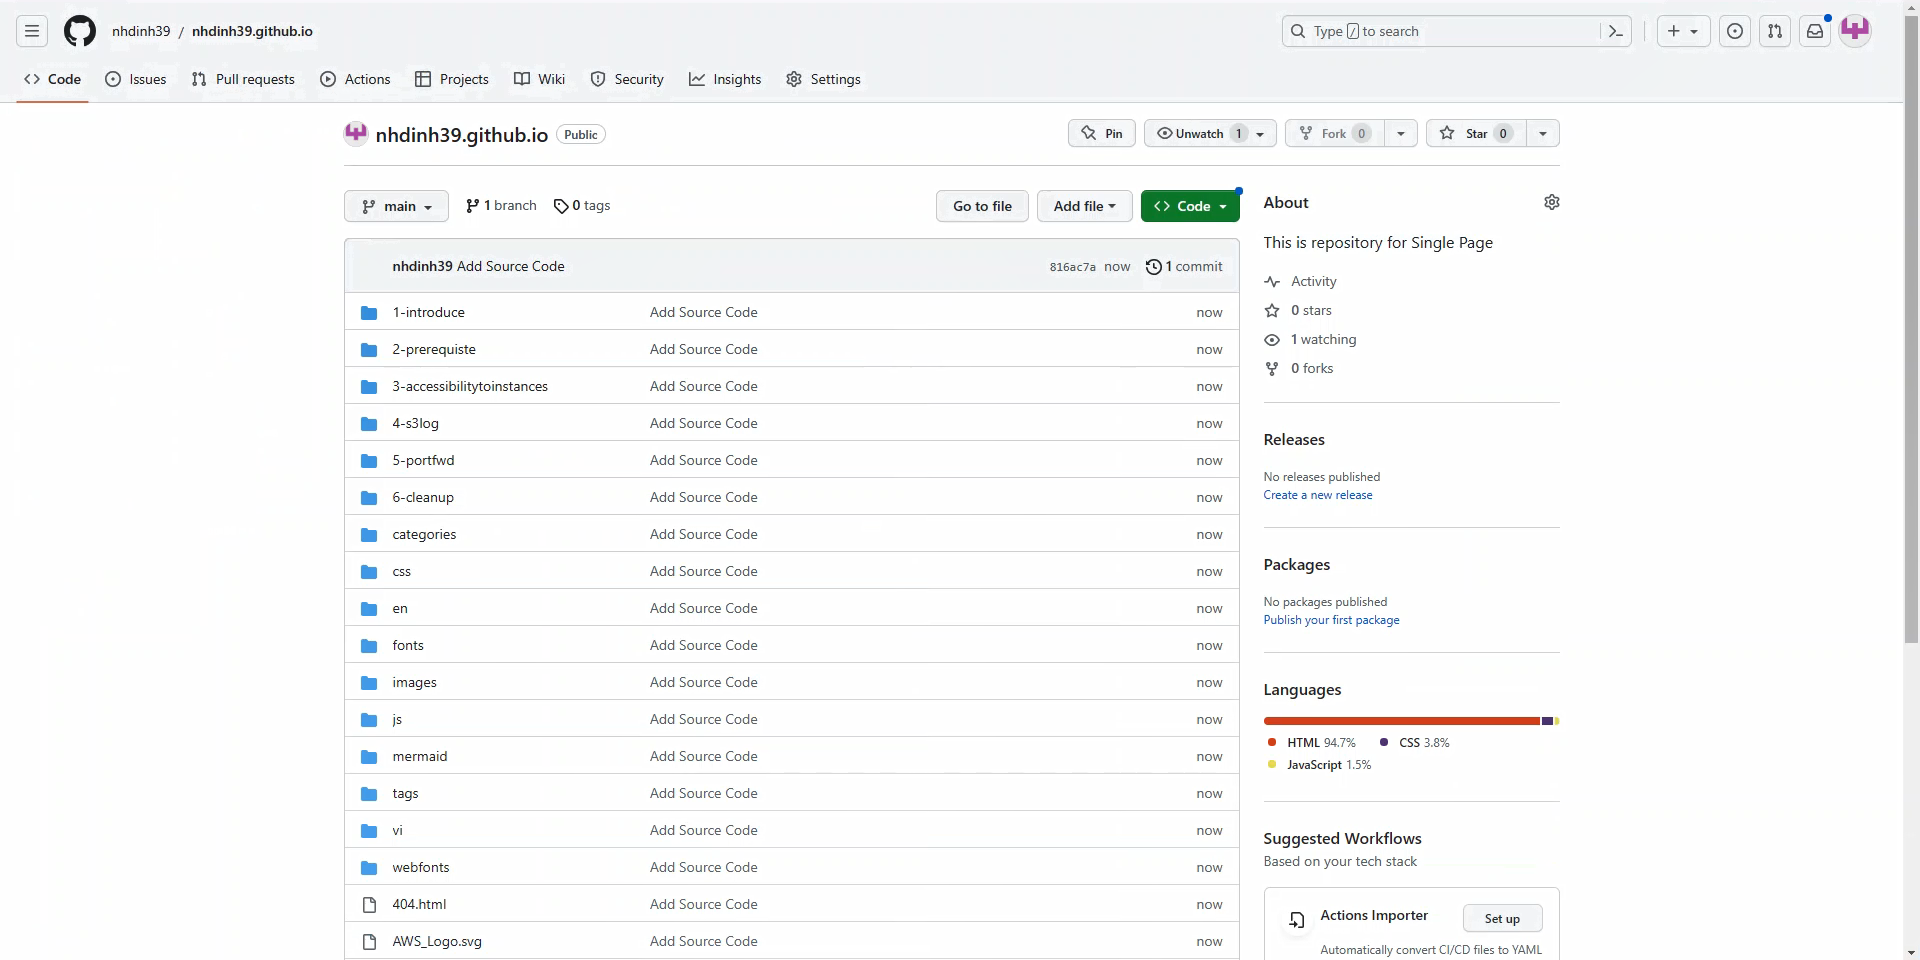This screenshot has height=960, width=1920.
Task: Click the Actions Importer icon
Action: [1297, 920]
